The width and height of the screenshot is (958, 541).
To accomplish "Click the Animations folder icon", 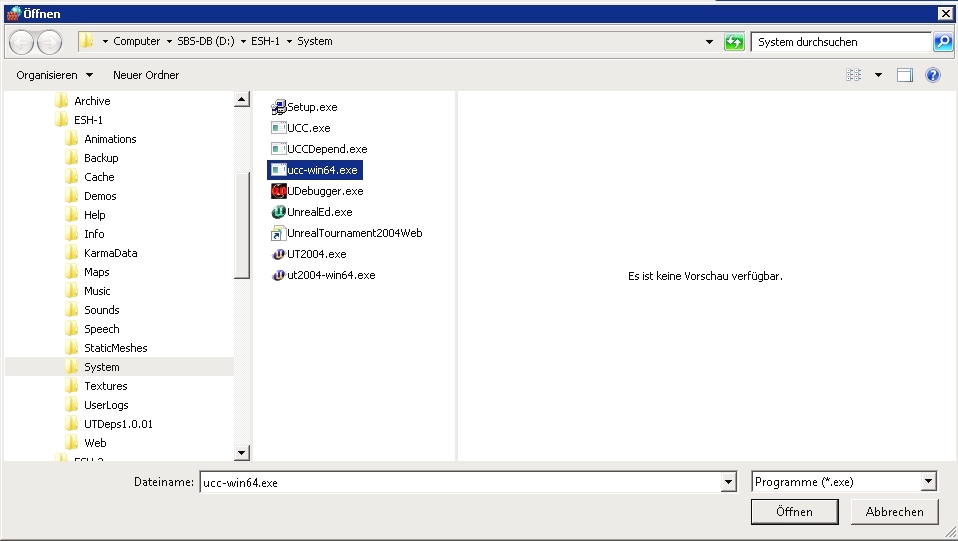I will (71, 138).
